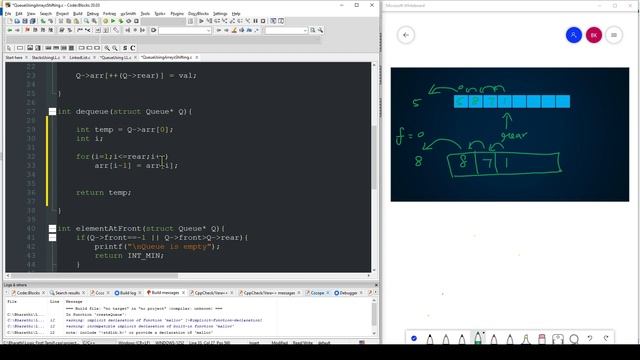Open the File menu

[8, 13]
